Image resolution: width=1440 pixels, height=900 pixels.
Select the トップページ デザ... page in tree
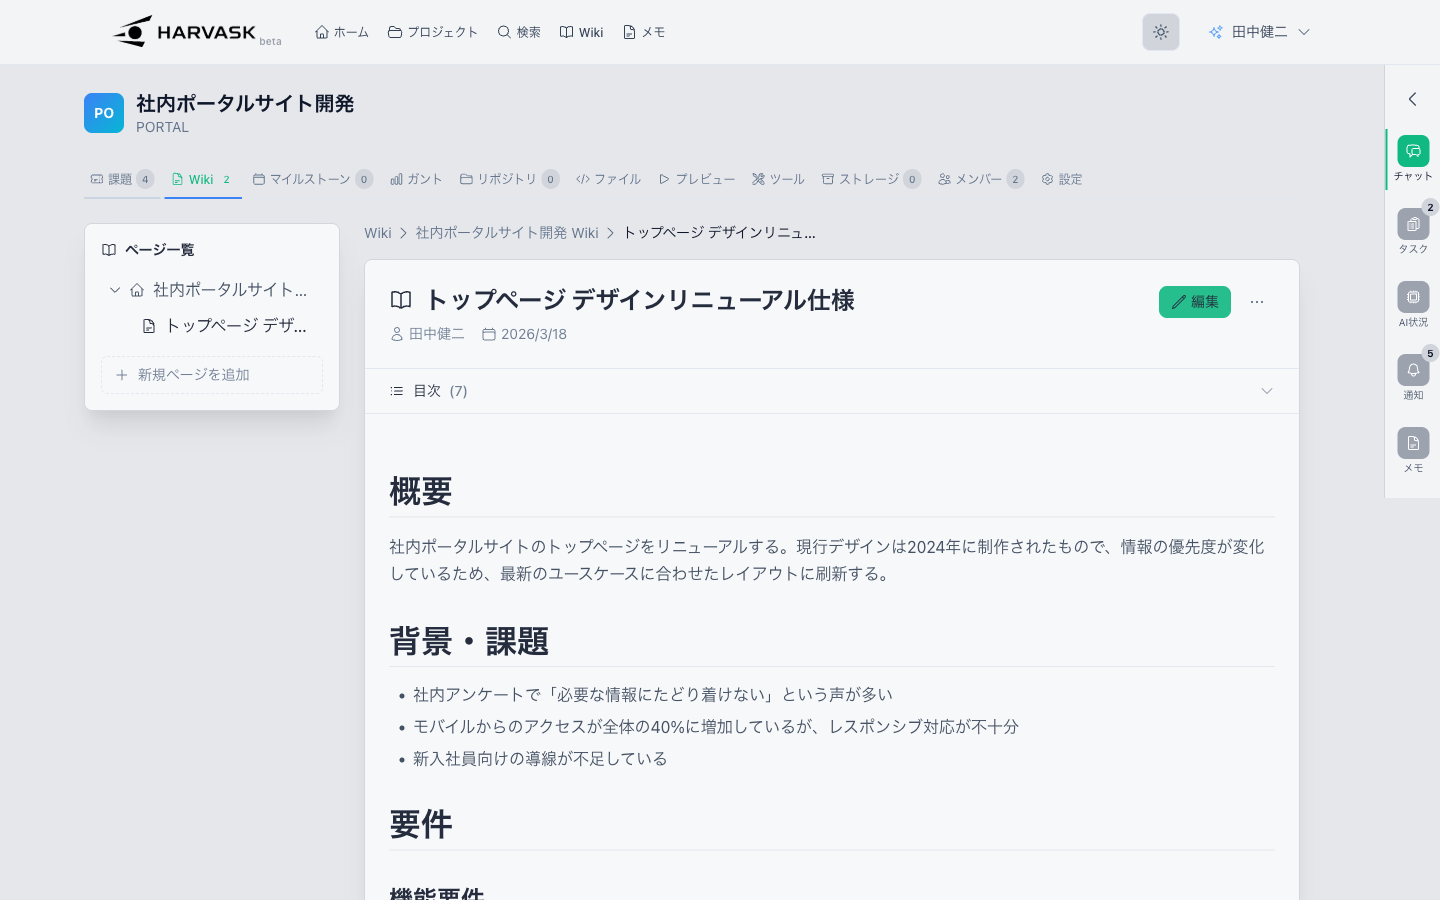click(x=235, y=326)
